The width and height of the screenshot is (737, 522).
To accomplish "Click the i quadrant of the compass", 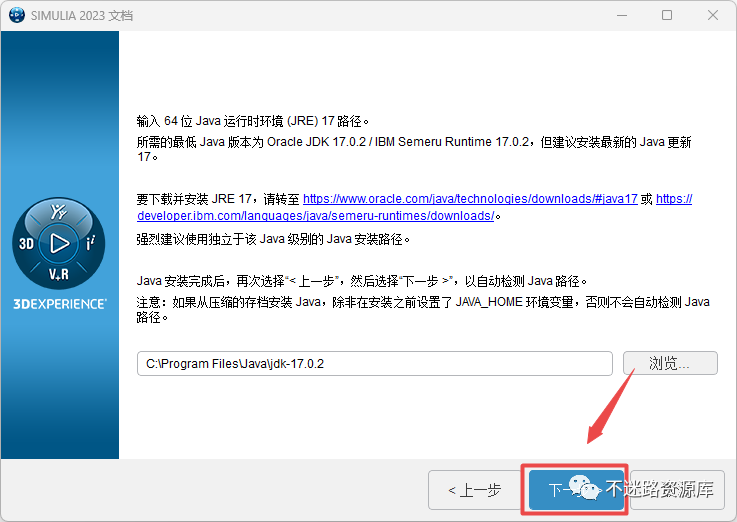I will tap(90, 243).
